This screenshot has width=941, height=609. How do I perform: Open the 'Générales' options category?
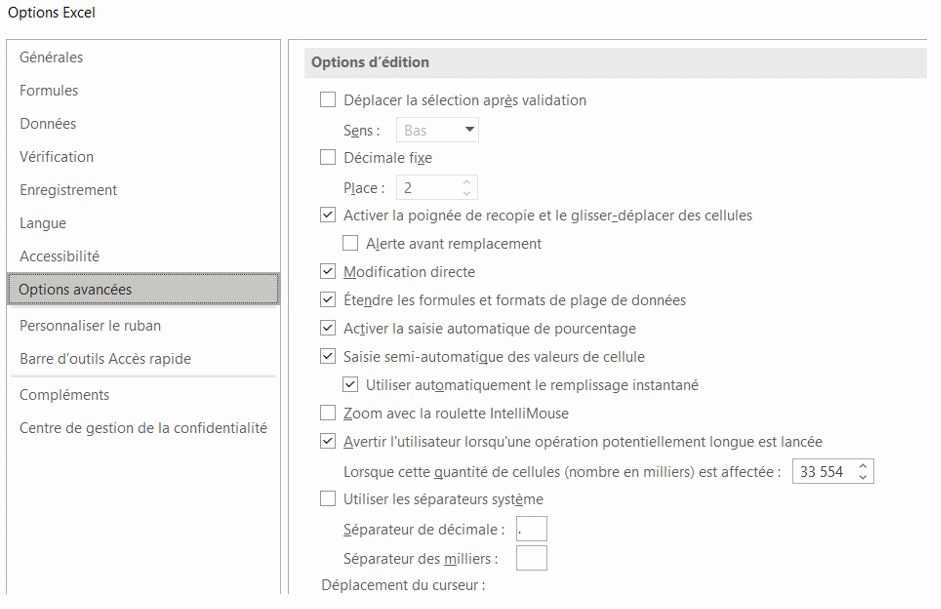pyautogui.click(x=52, y=57)
